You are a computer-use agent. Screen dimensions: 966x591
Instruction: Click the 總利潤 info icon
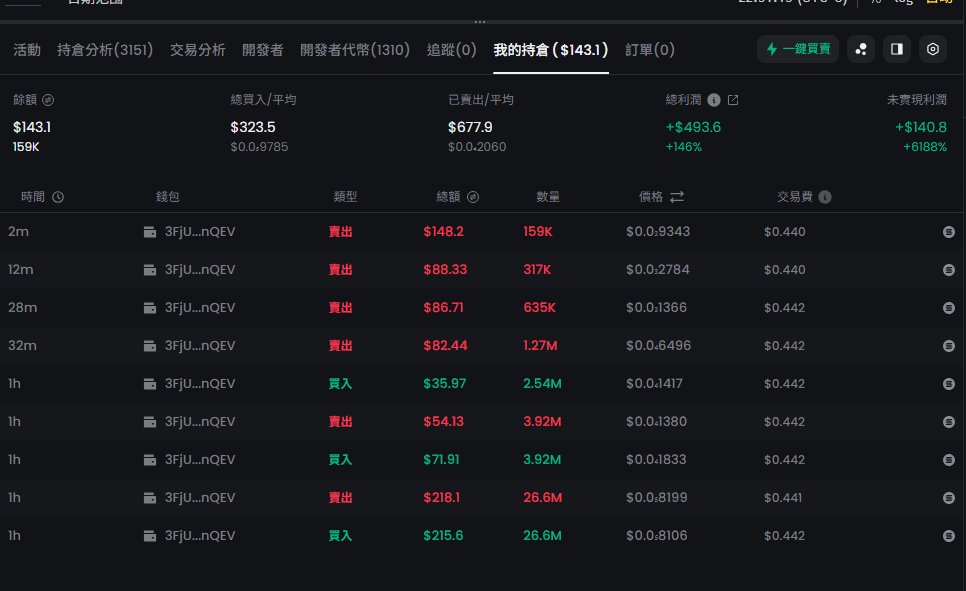[714, 100]
